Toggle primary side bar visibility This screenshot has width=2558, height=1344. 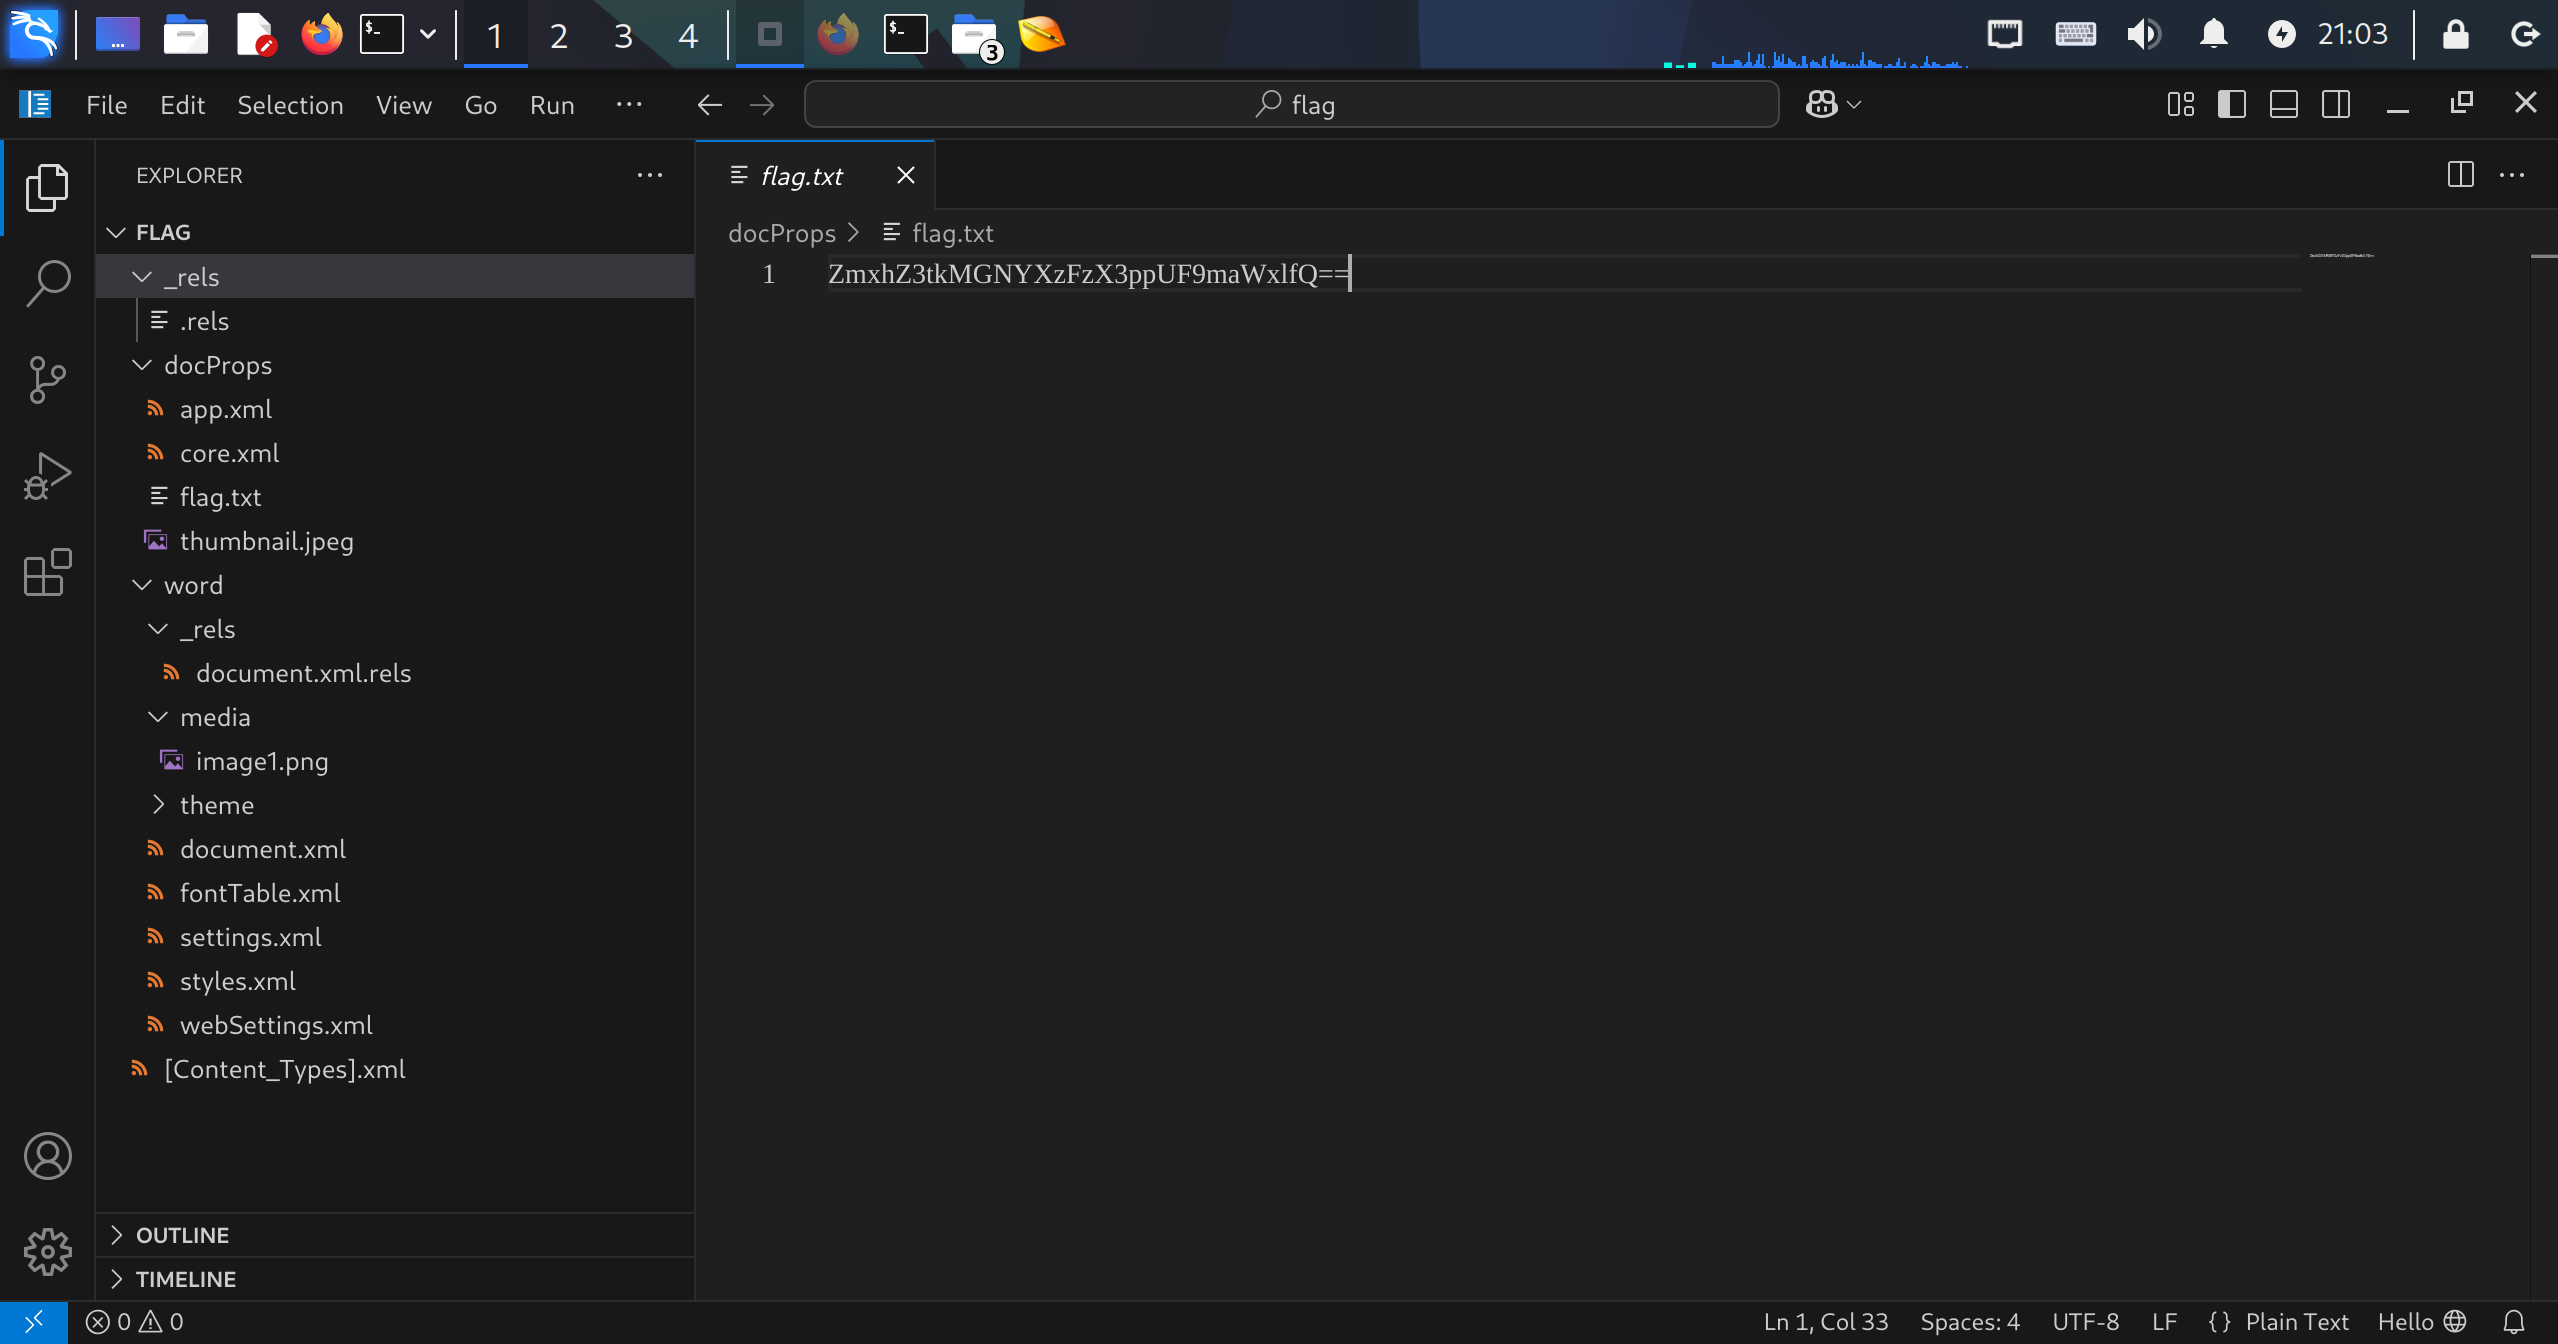[x=2231, y=104]
